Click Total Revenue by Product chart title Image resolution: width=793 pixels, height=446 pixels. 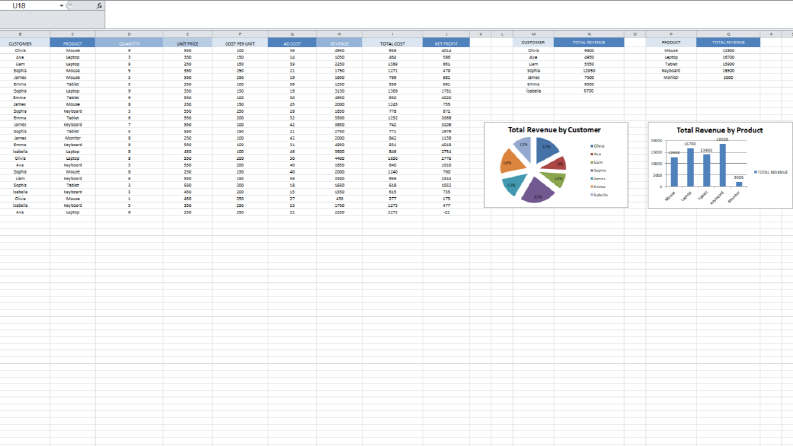[x=720, y=130]
